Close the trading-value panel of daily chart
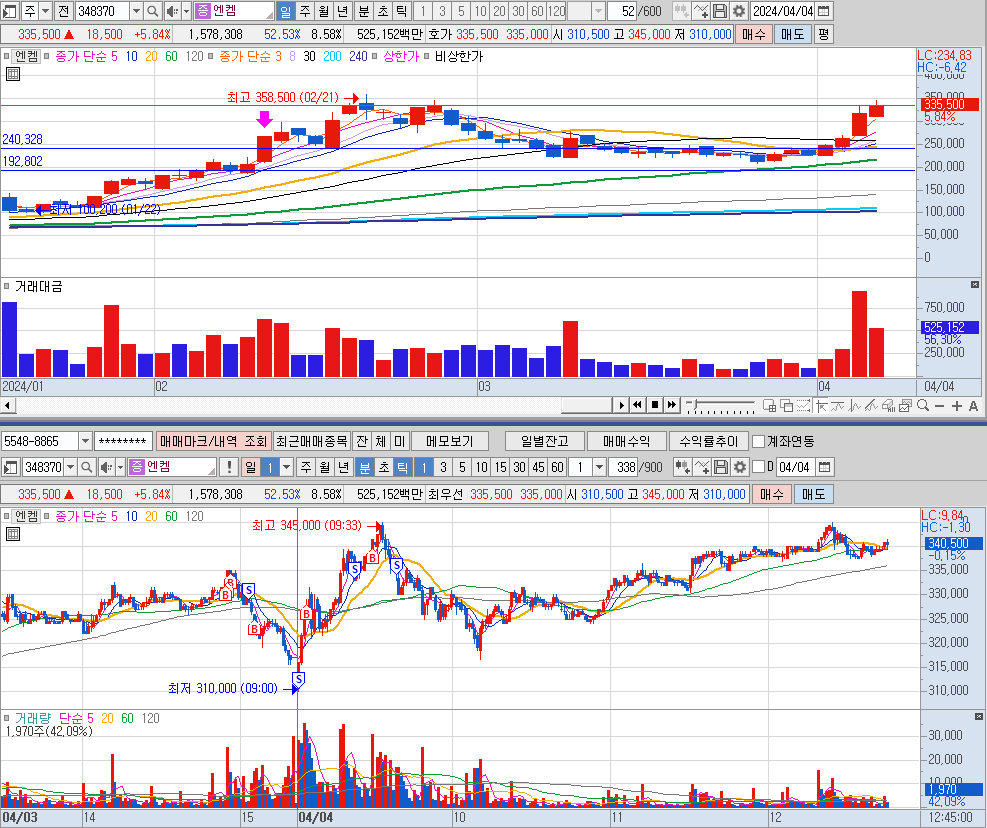The width and height of the screenshot is (987, 828). pos(975,285)
